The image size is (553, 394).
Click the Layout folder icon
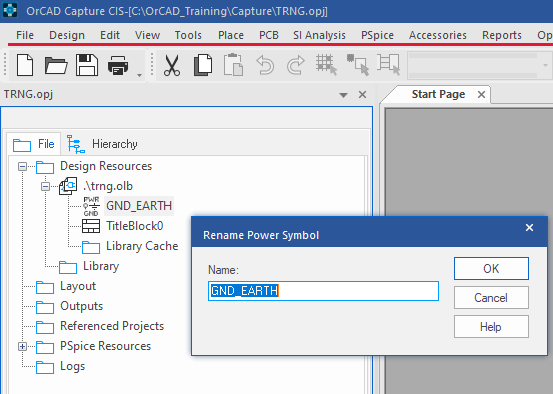click(45, 287)
